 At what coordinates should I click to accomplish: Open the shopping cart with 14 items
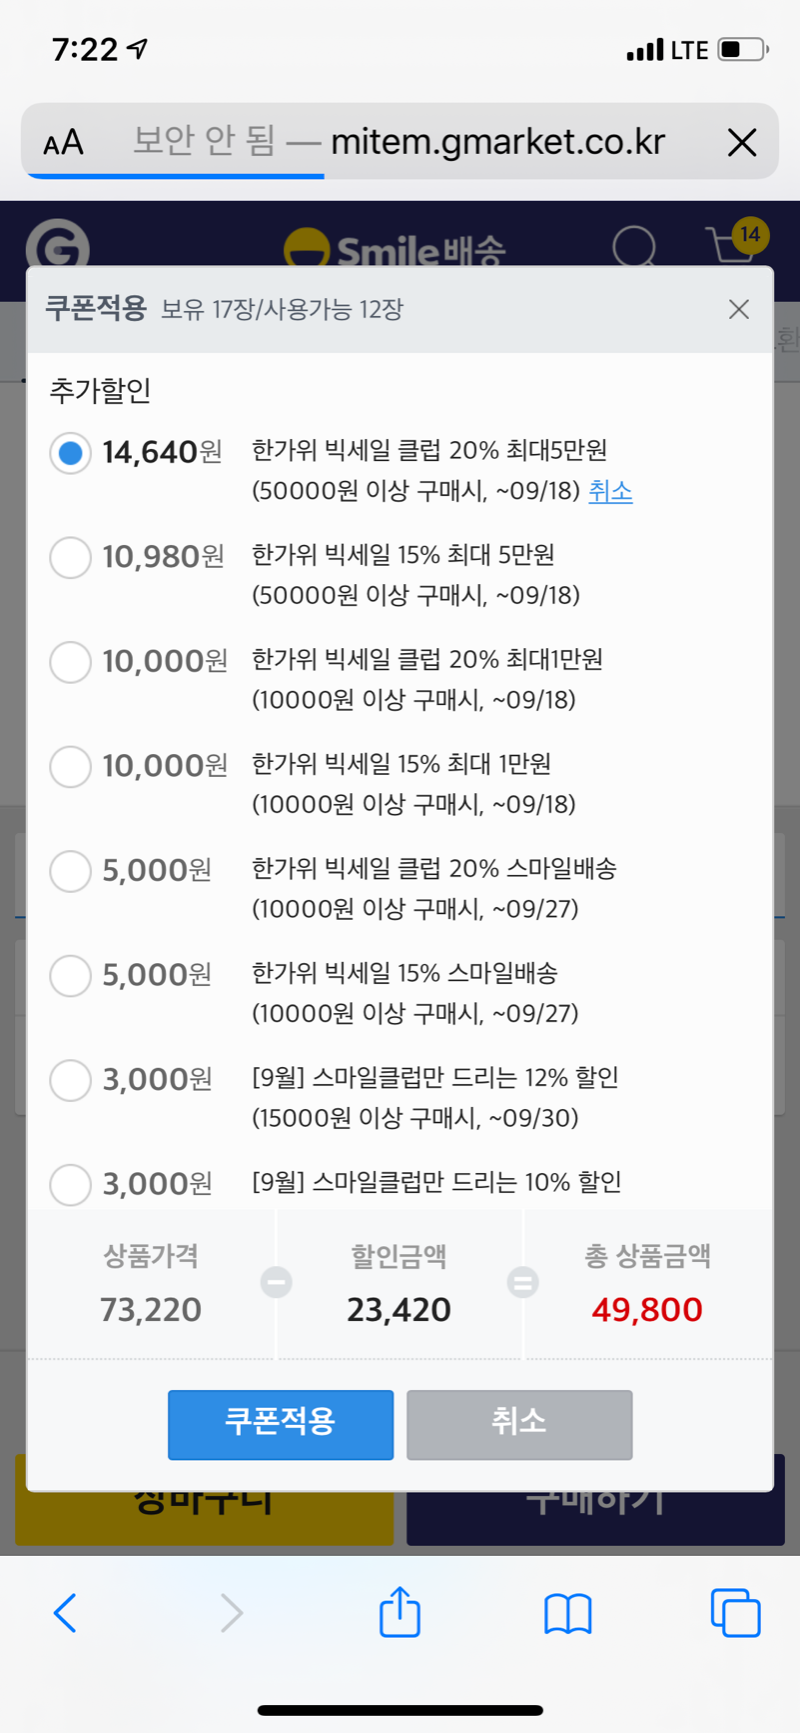click(733, 243)
